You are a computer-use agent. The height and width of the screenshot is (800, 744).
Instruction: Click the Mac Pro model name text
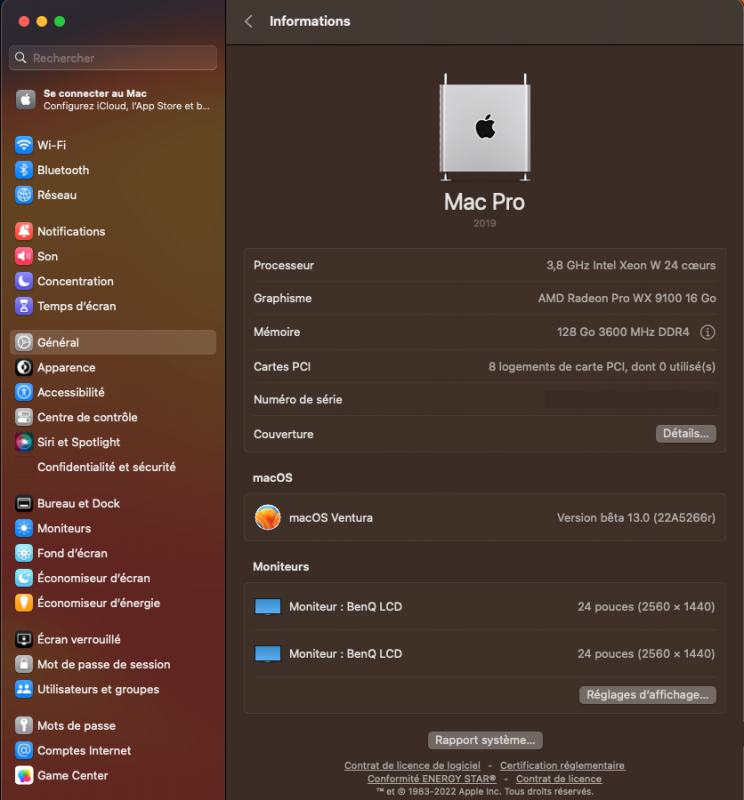coord(484,202)
